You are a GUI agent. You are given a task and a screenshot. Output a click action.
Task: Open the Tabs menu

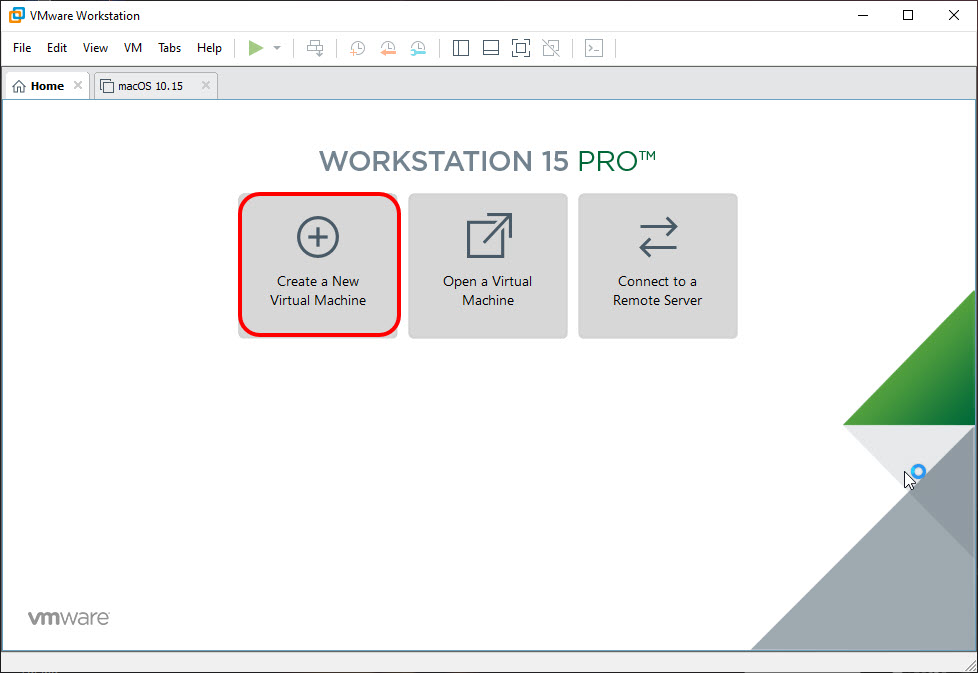click(x=169, y=48)
